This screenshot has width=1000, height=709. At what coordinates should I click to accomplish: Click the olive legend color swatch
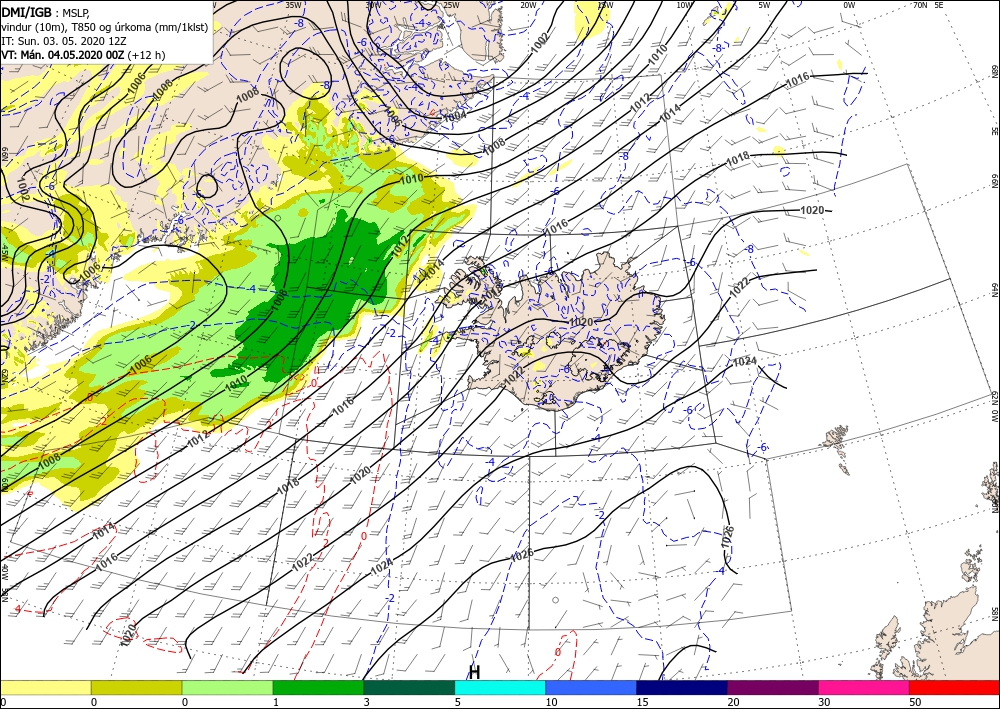[x=136, y=687]
